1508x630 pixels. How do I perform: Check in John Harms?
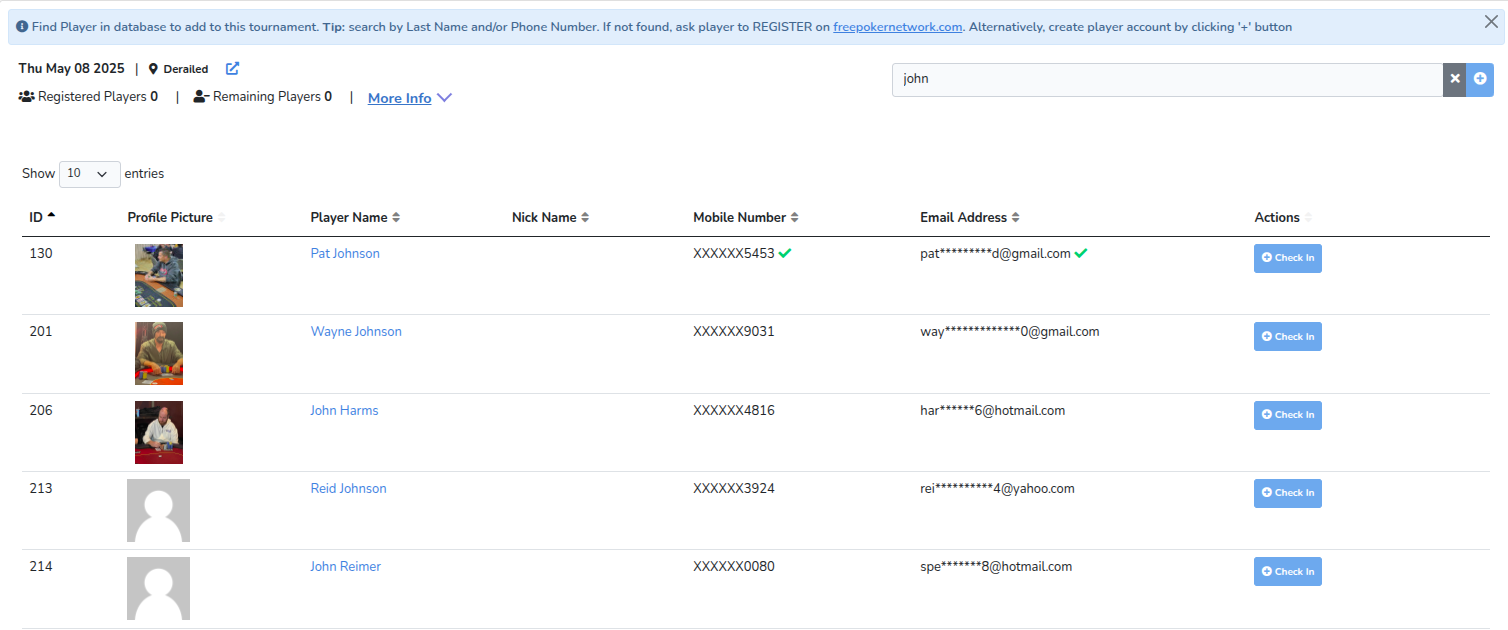(x=1287, y=415)
